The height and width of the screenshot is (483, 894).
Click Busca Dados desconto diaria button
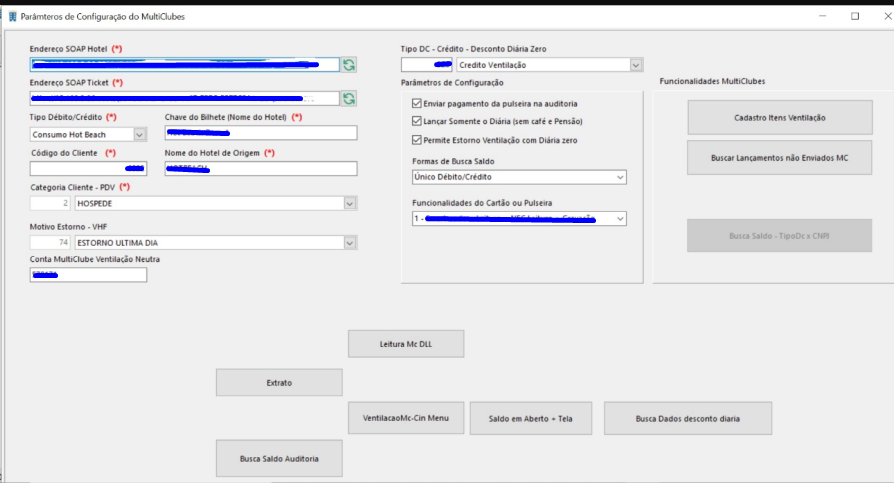pos(688,419)
